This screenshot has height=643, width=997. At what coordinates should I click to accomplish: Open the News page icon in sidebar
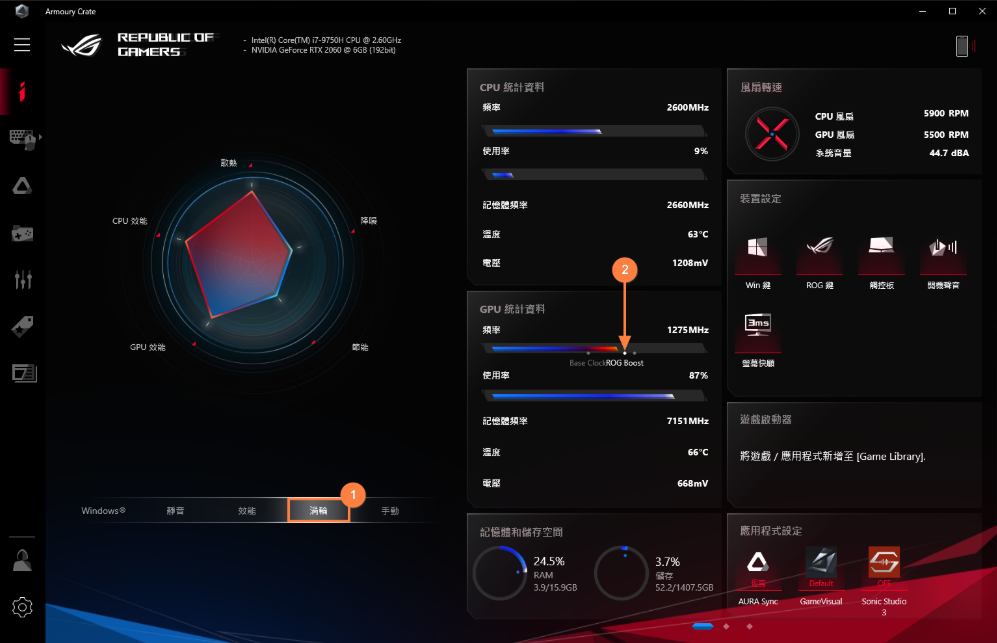pos(24,373)
